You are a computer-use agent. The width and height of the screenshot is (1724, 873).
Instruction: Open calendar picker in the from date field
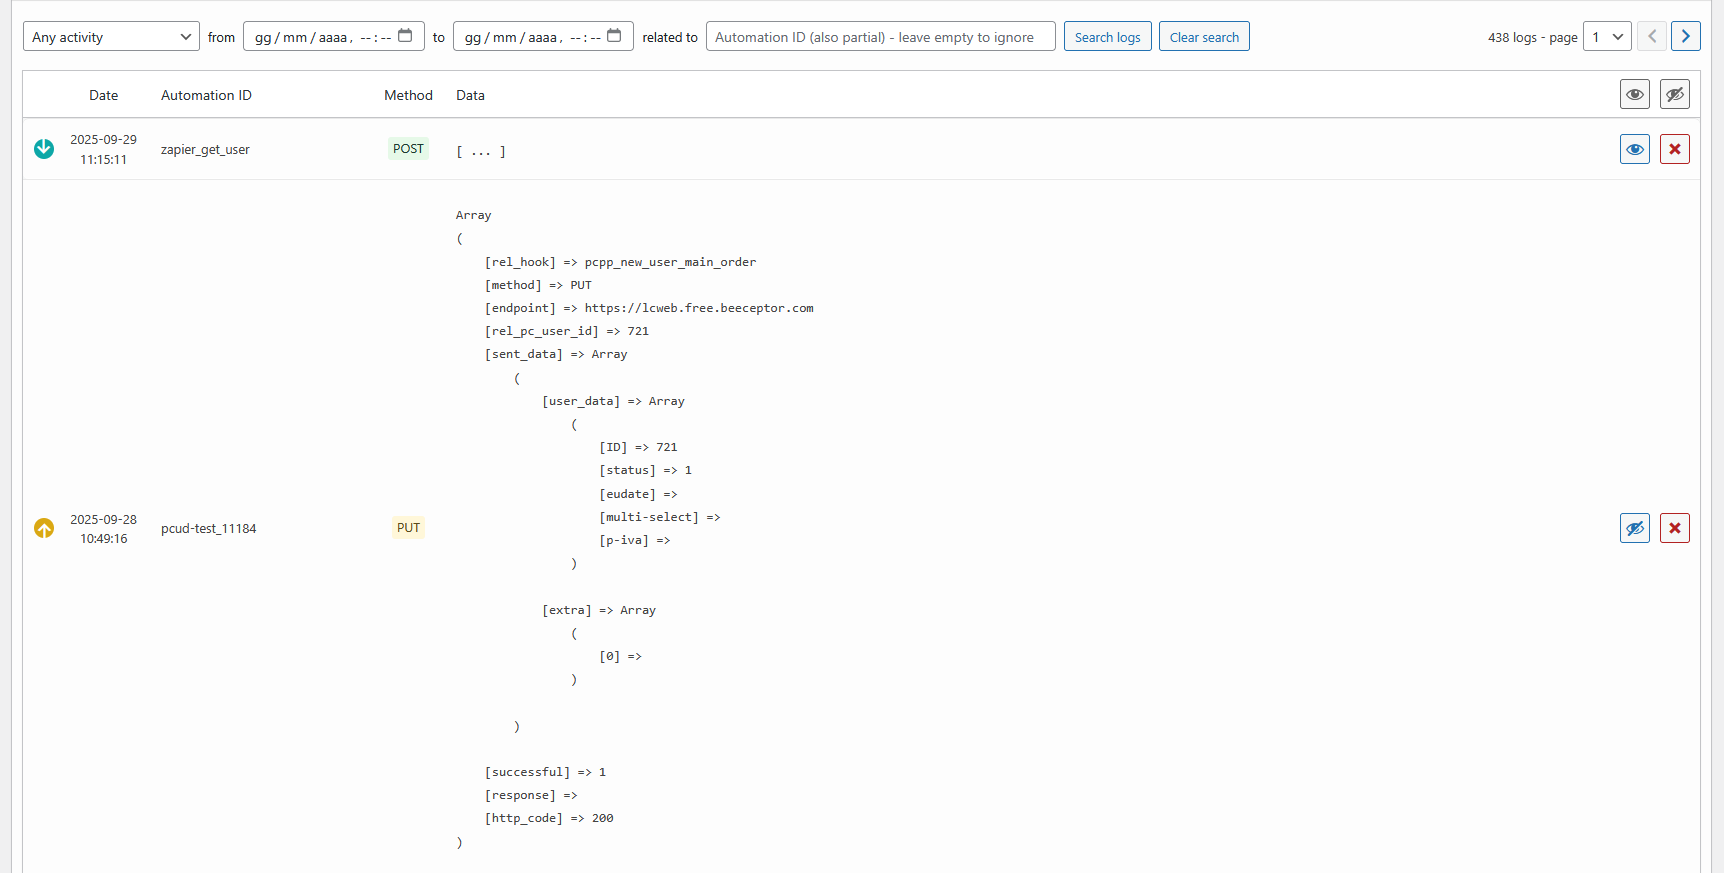[x=405, y=37]
